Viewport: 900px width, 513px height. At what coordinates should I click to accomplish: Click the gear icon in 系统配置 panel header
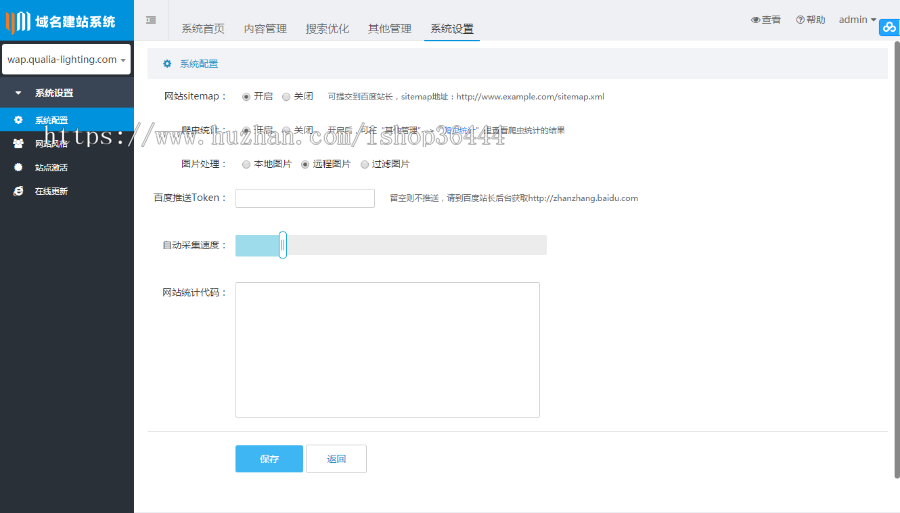pyautogui.click(x=167, y=64)
